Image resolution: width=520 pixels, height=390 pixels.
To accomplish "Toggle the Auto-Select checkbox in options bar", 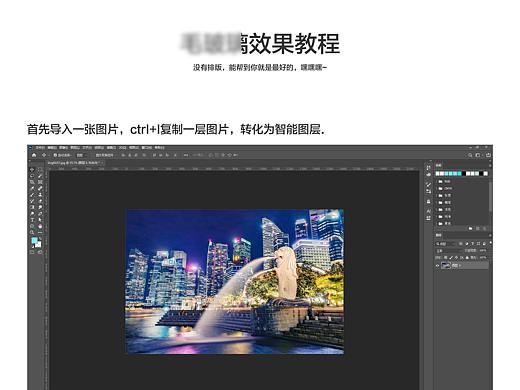I will (55, 155).
